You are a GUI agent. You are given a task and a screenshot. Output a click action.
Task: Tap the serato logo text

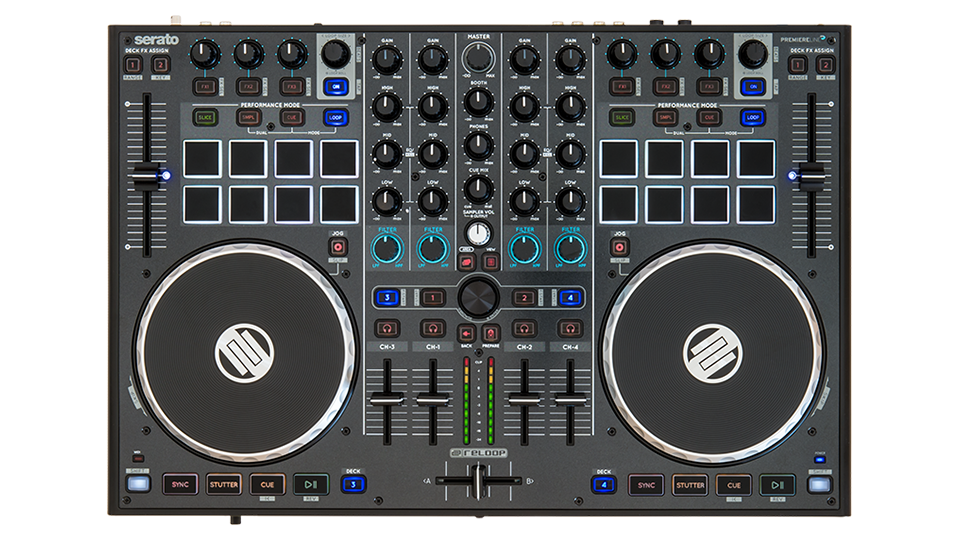pyautogui.click(x=156, y=40)
